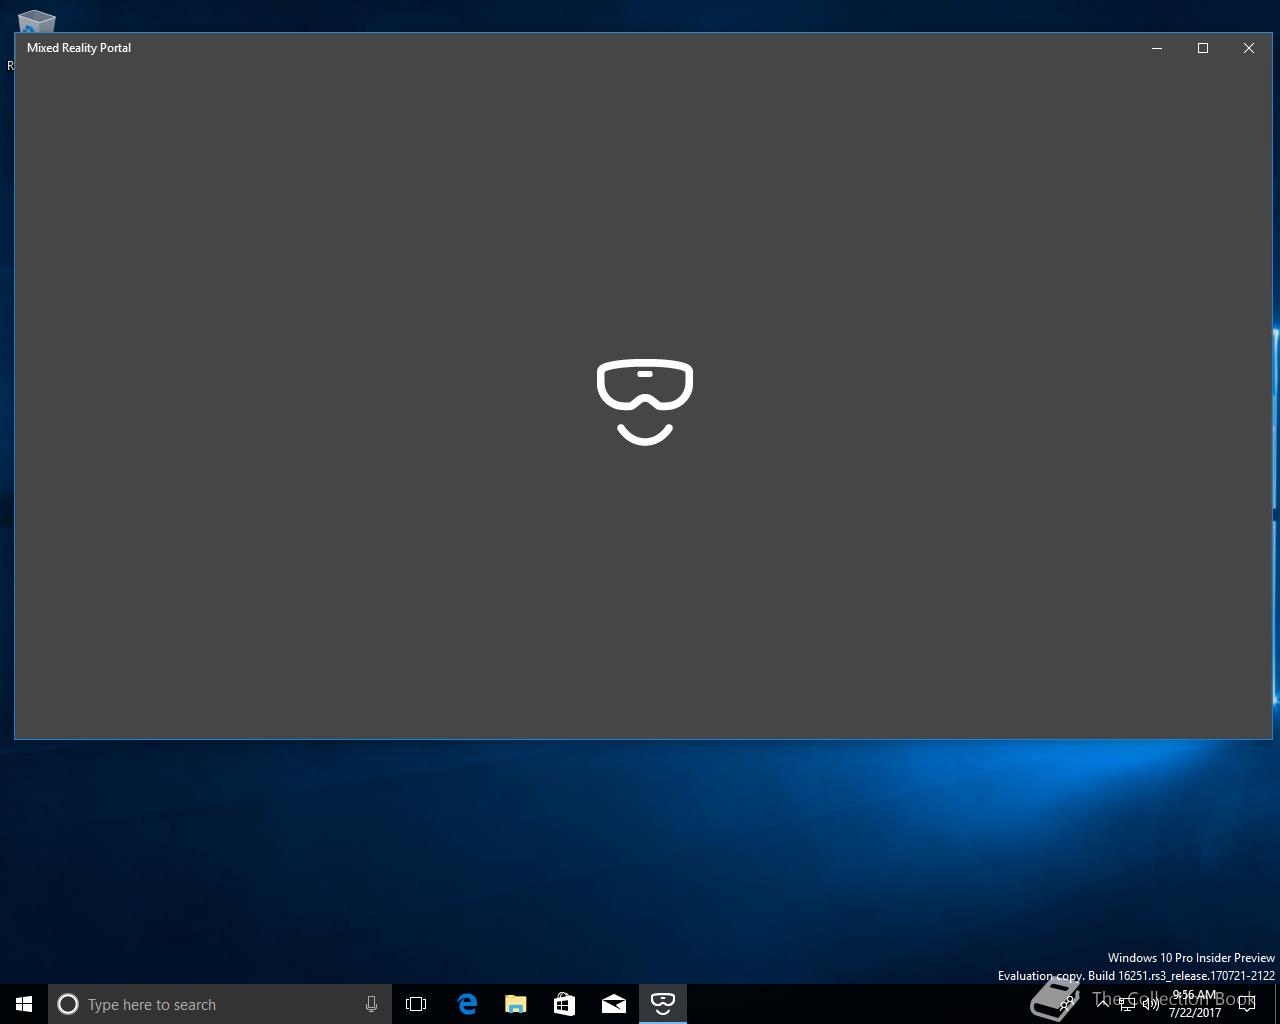Select Mixed Reality Portal taskbar icon
The image size is (1280, 1024).
663,1004
